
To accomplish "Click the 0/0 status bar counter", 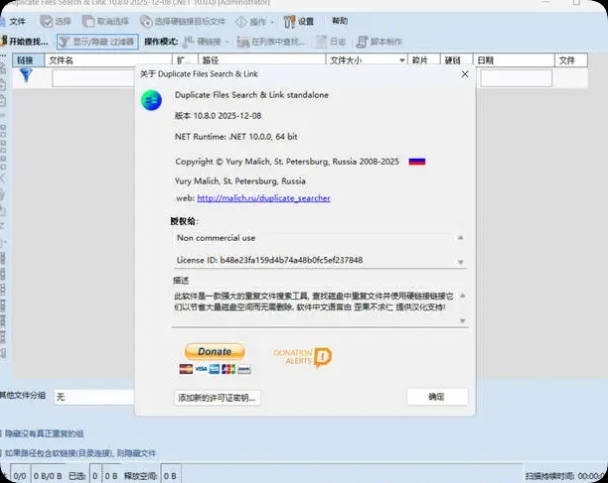I will (20, 475).
